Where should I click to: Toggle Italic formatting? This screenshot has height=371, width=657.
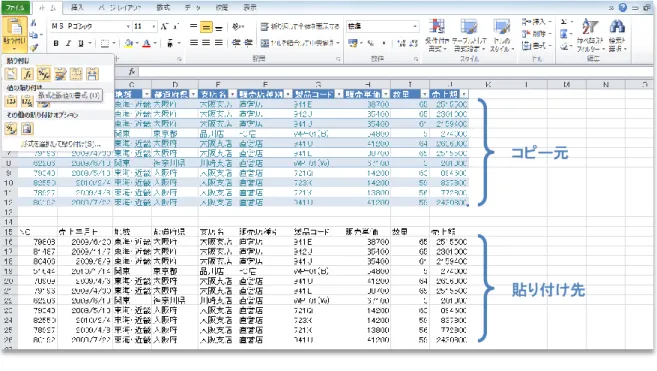(68, 43)
